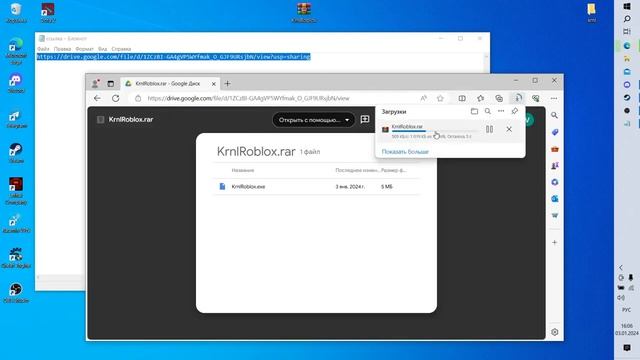This screenshot has width=640, height=360.
Task: Select the Discord desktop shortcut
Action: coord(16,83)
